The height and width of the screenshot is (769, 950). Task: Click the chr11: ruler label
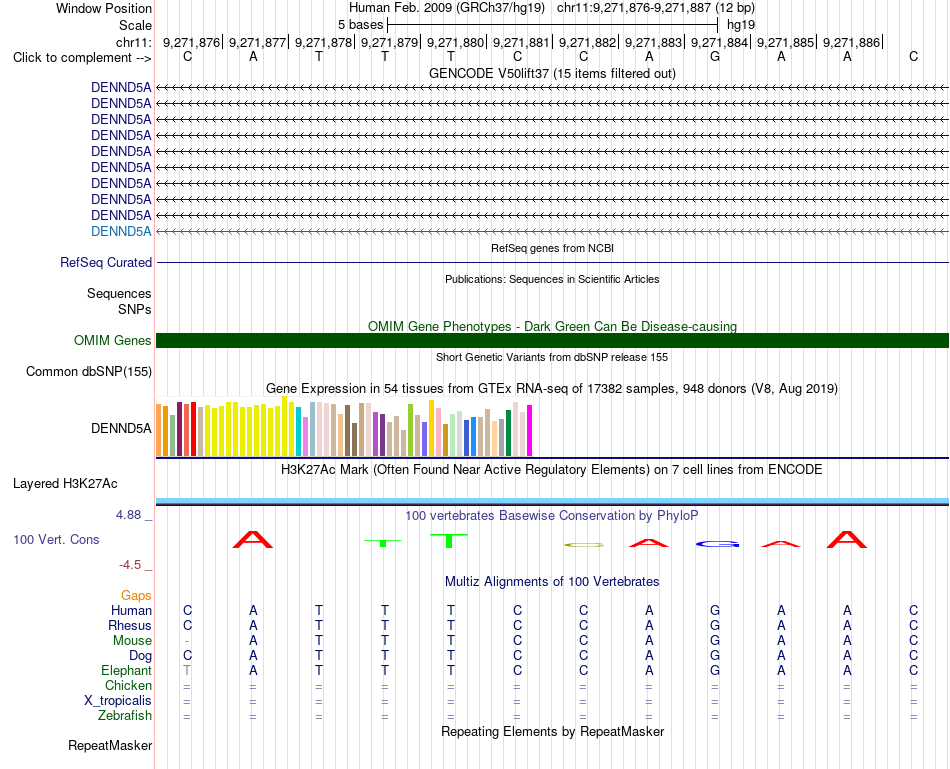click(134, 42)
